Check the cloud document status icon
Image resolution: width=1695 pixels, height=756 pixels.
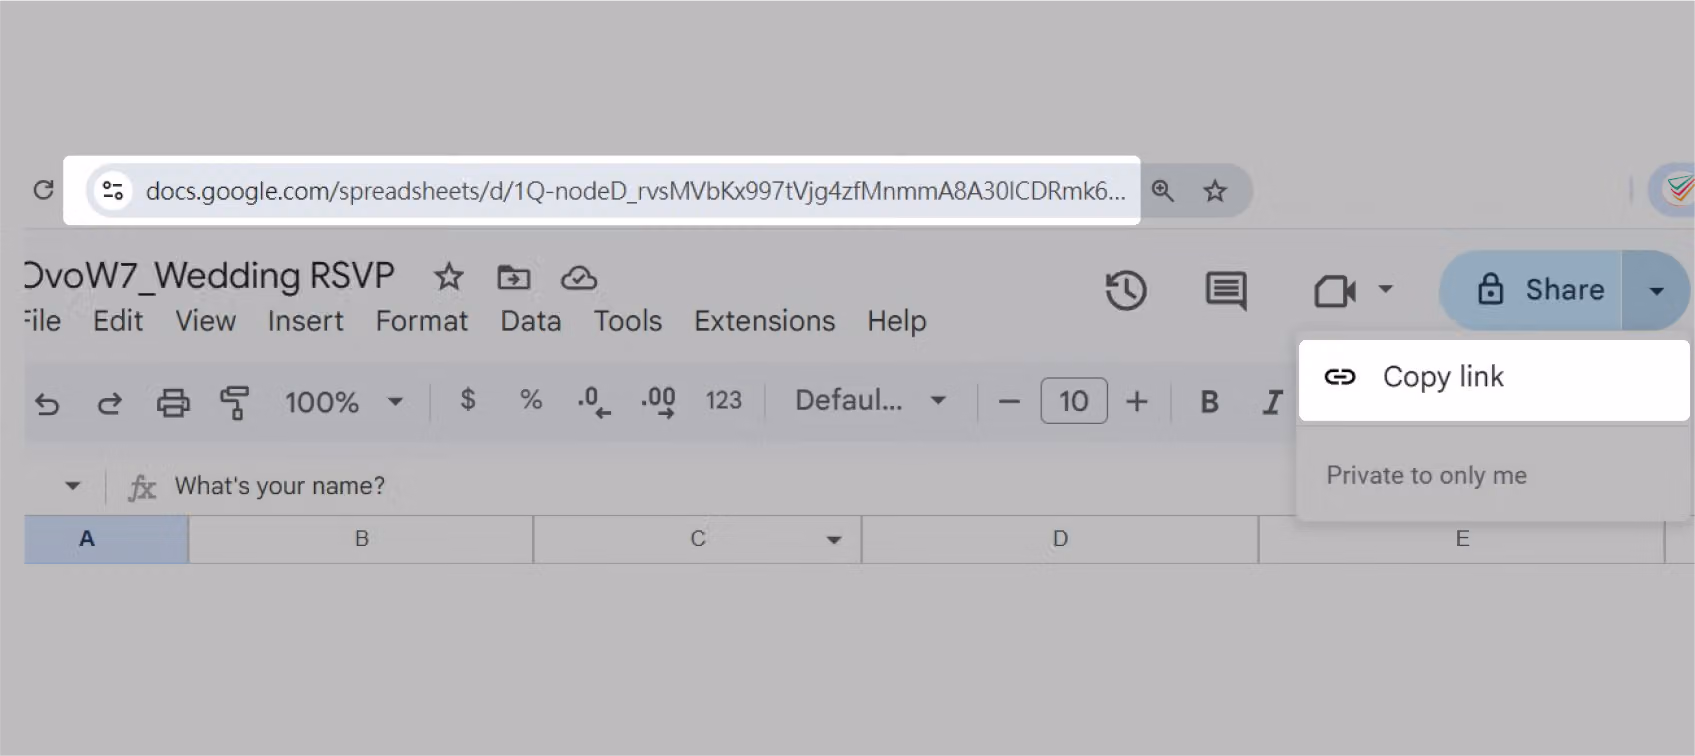[x=579, y=277]
